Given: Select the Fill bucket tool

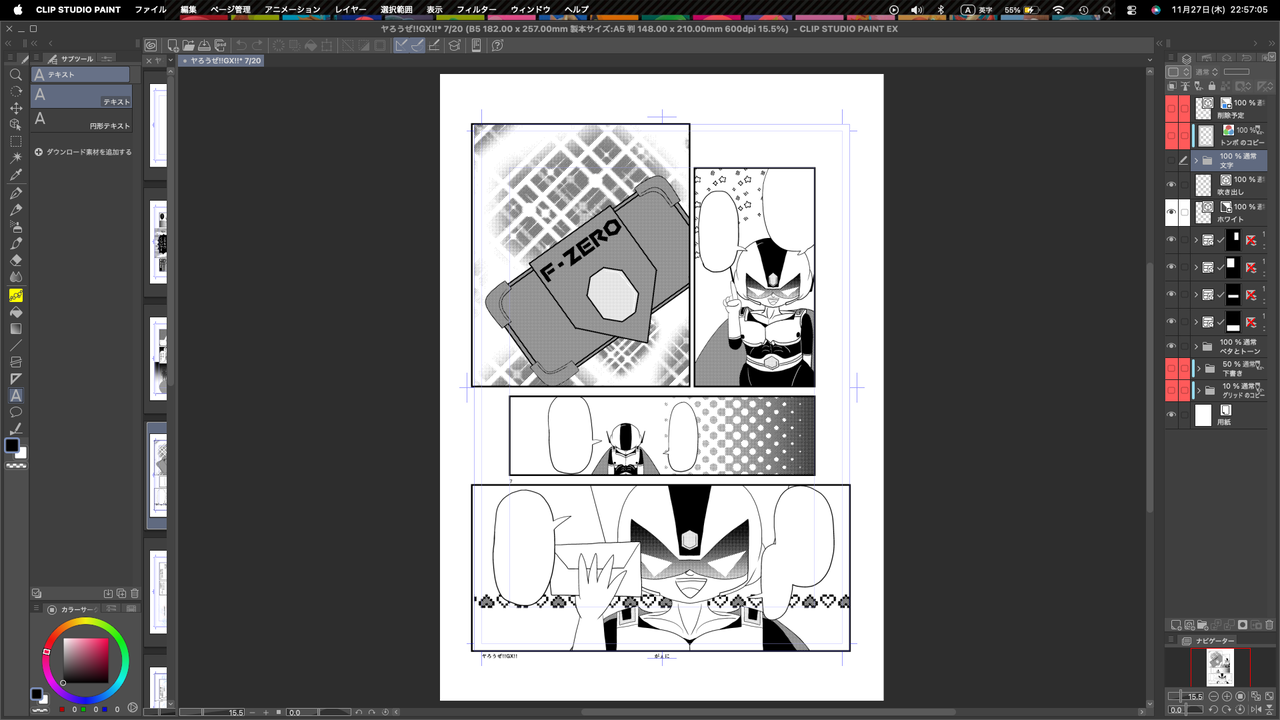Looking at the screenshot, I should click(16, 312).
